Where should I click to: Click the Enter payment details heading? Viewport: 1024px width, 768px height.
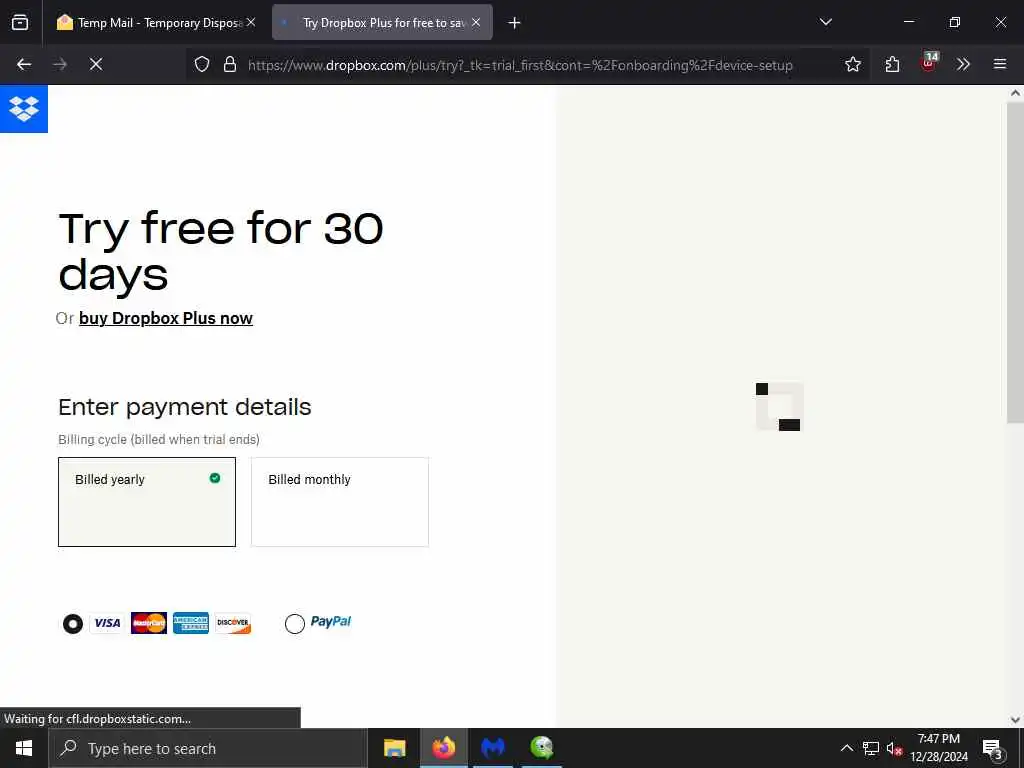[185, 408]
